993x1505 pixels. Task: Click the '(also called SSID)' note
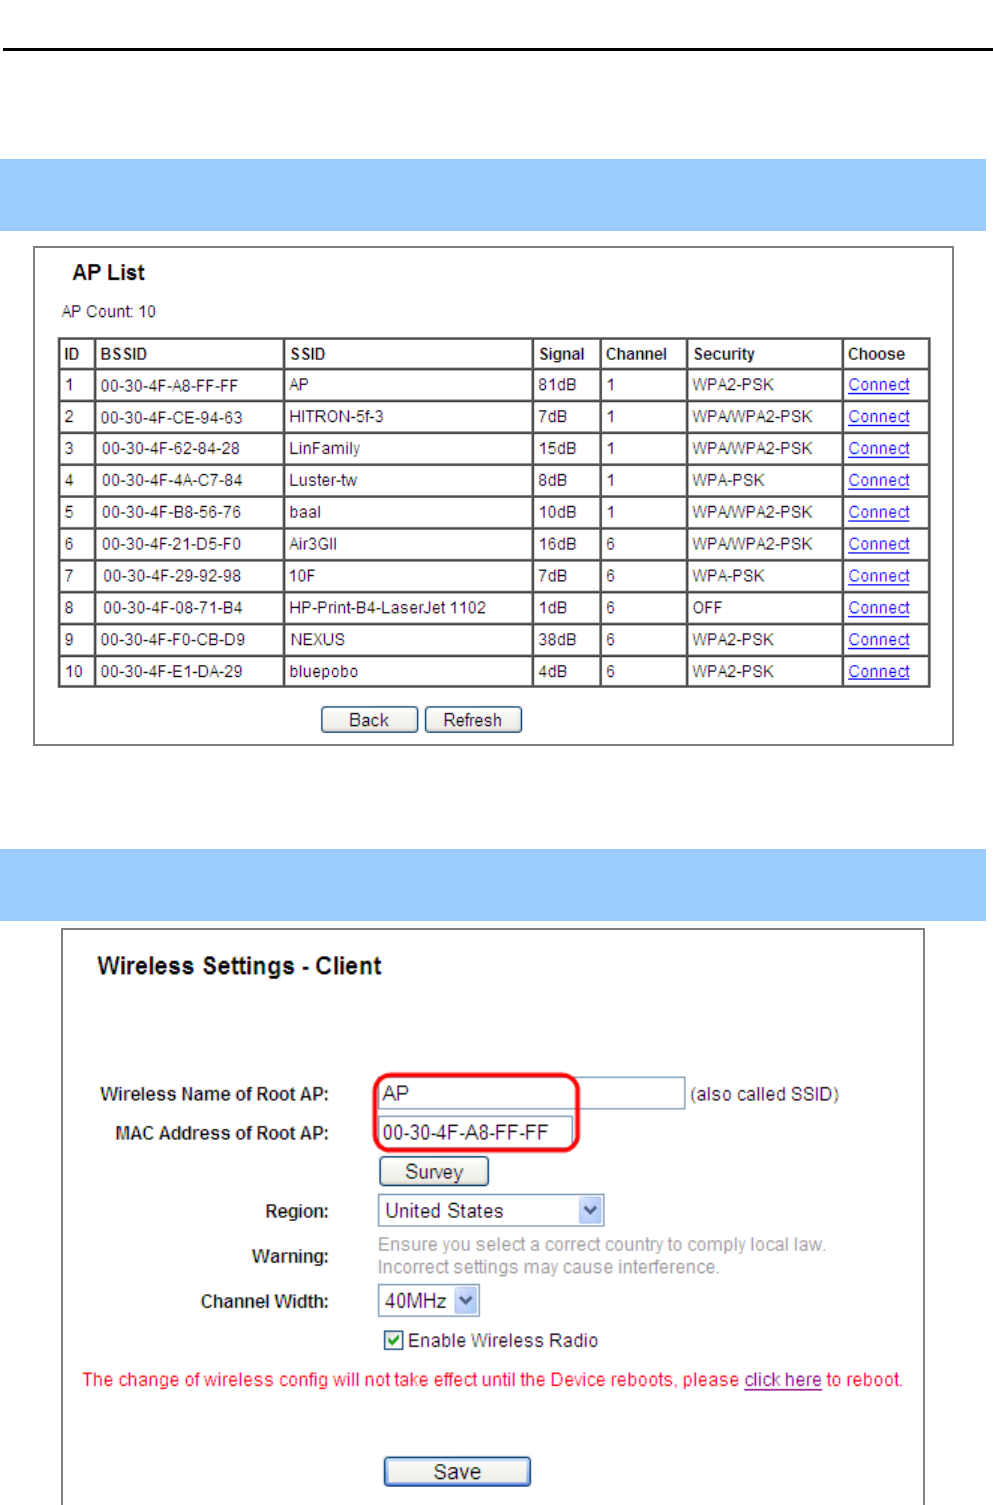(764, 1095)
